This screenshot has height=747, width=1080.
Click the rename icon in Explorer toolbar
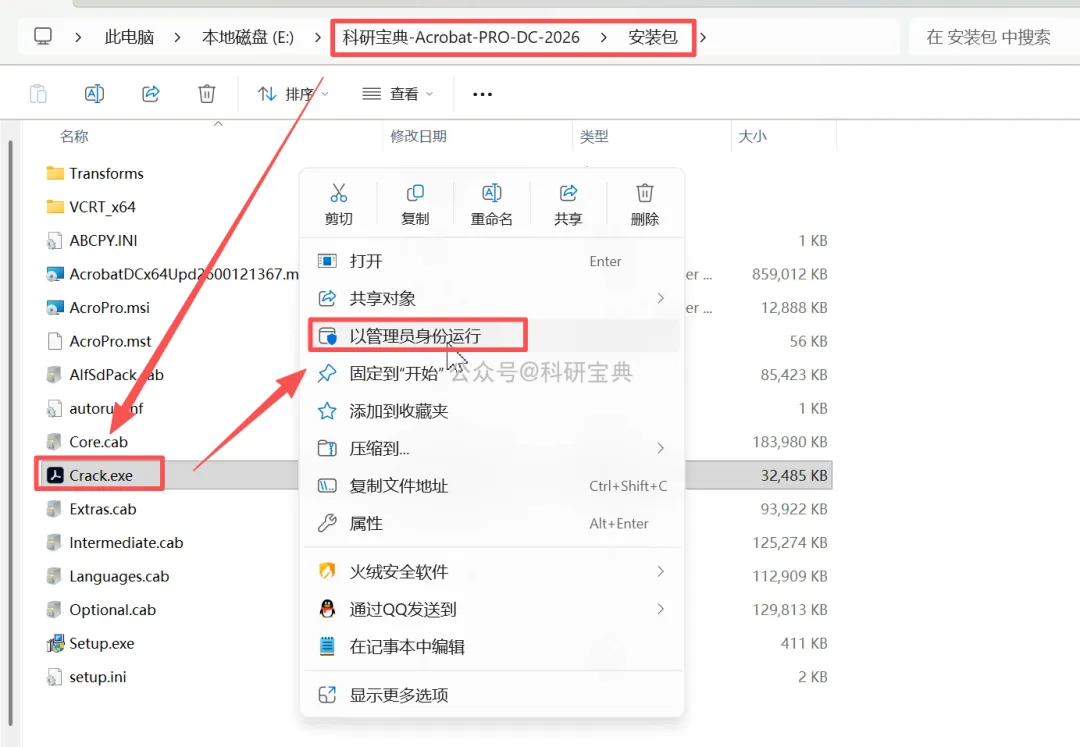tap(94, 94)
